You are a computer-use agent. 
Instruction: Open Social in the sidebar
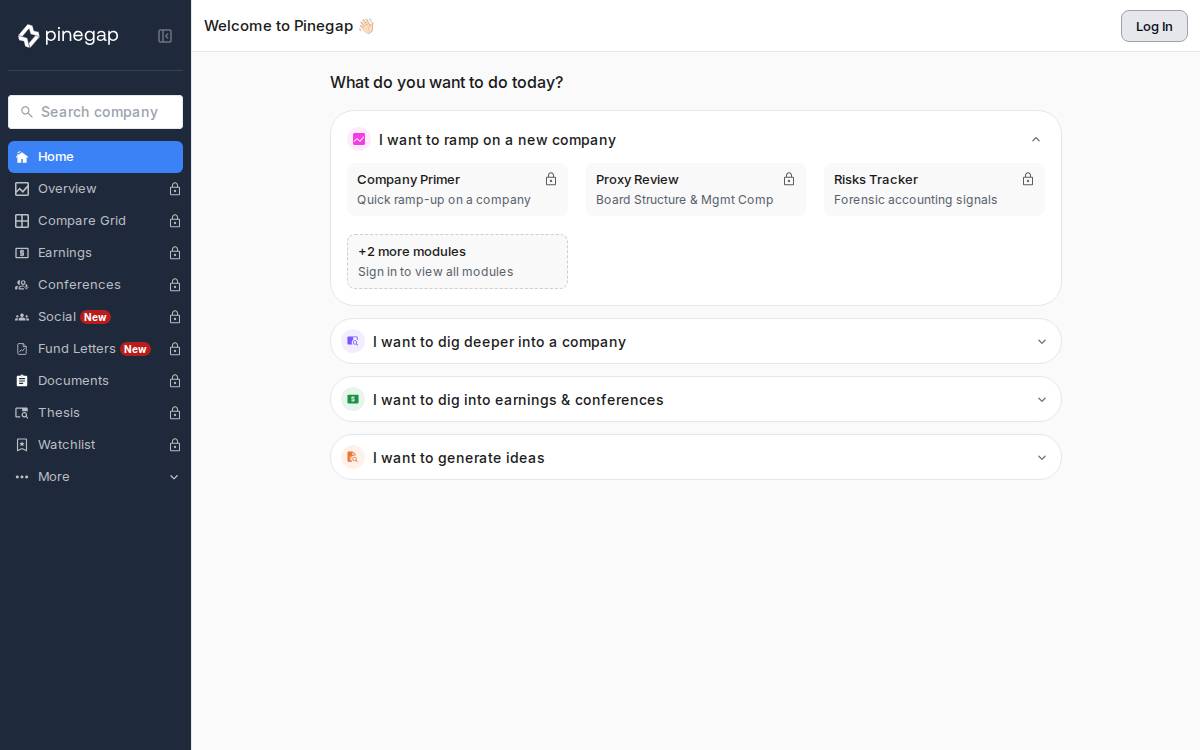tap(95, 317)
